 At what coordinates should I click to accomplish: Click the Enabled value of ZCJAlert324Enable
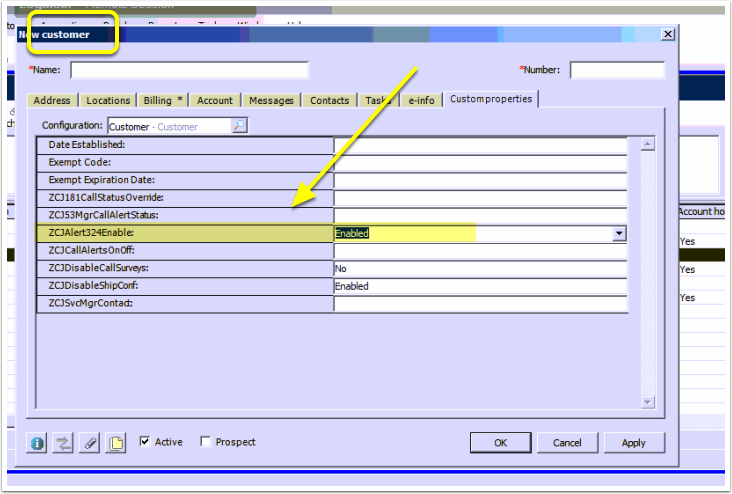tap(352, 233)
